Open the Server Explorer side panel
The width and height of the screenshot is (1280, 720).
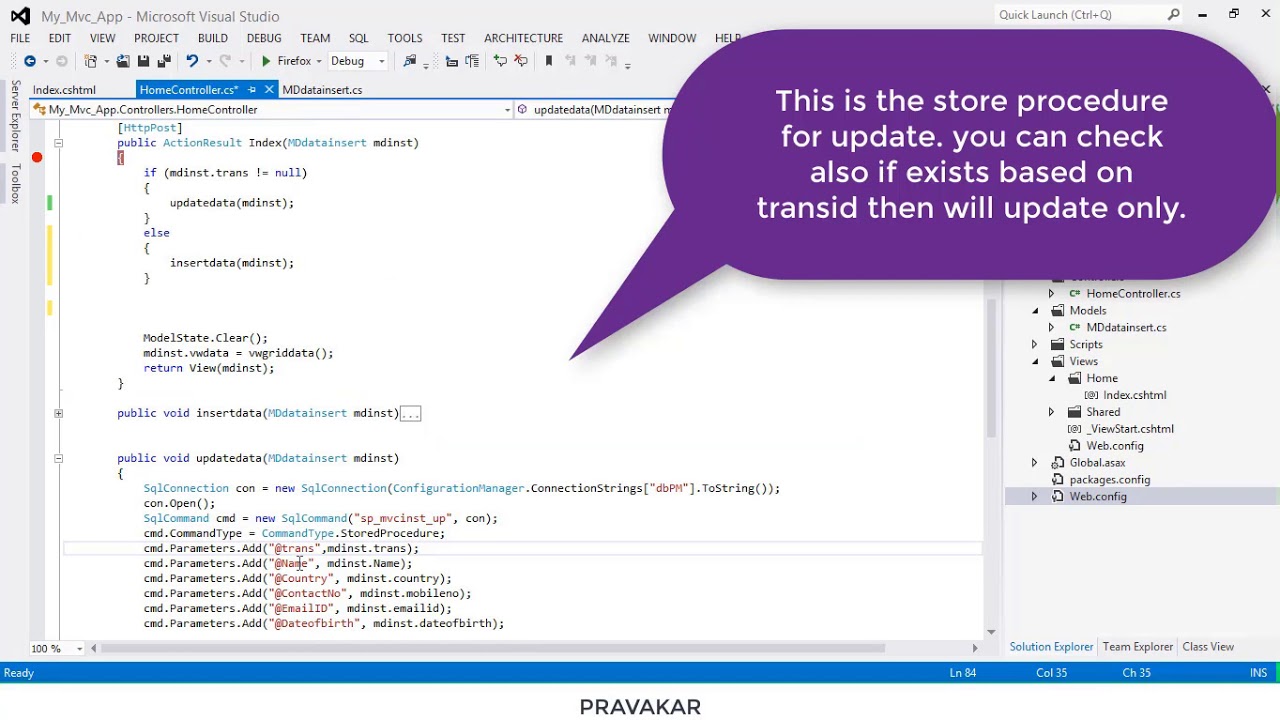tap(15, 117)
